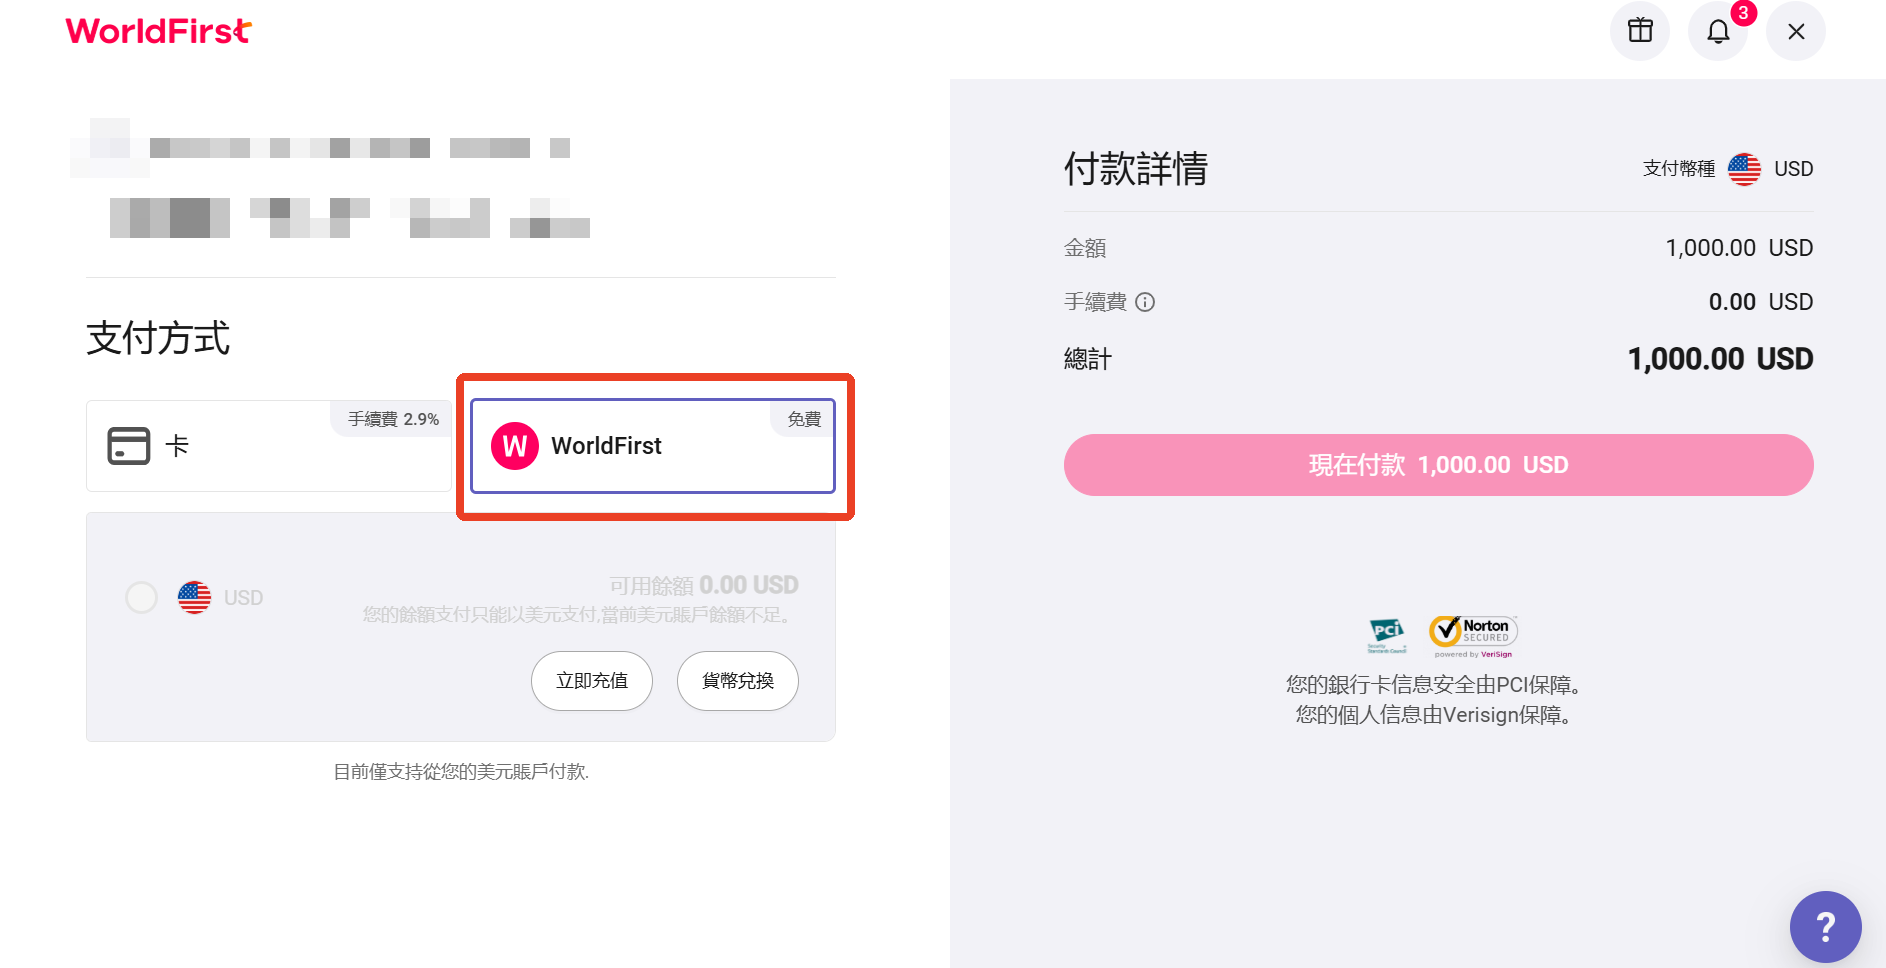Click the 貨幣兌換 button
Image resolution: width=1886 pixels, height=968 pixels.
738,681
